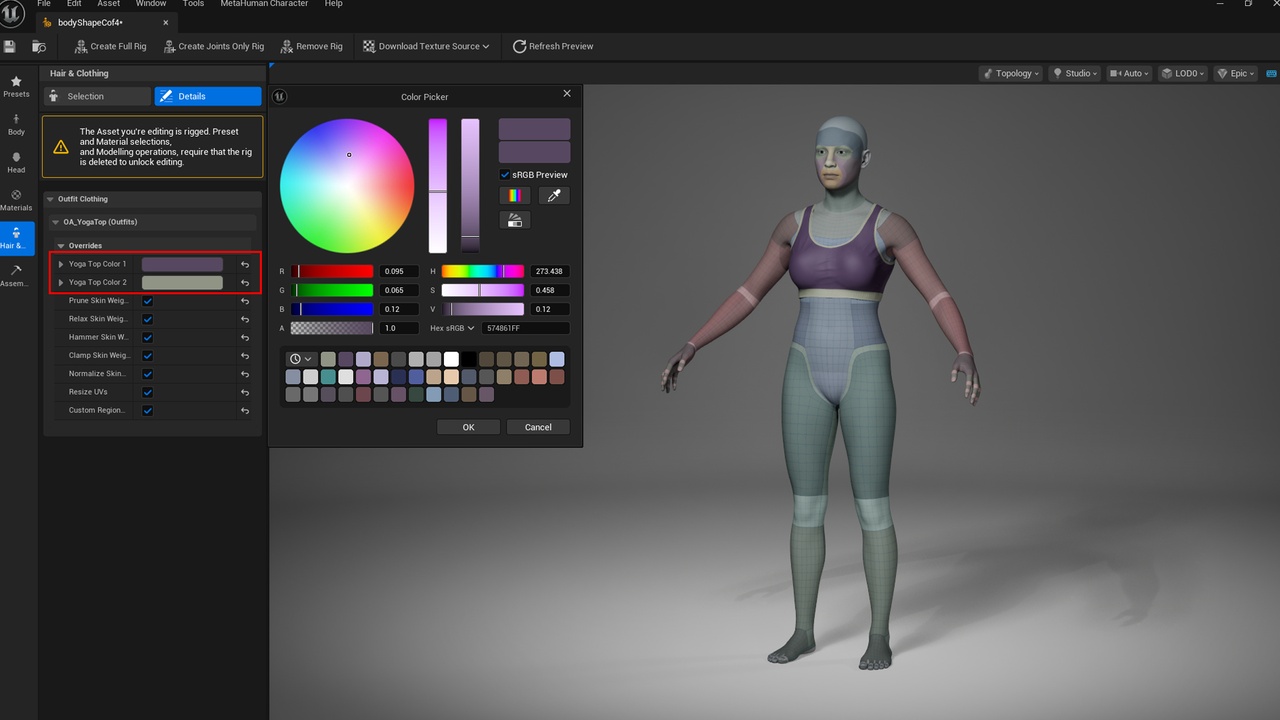Open the File menu

44,4
